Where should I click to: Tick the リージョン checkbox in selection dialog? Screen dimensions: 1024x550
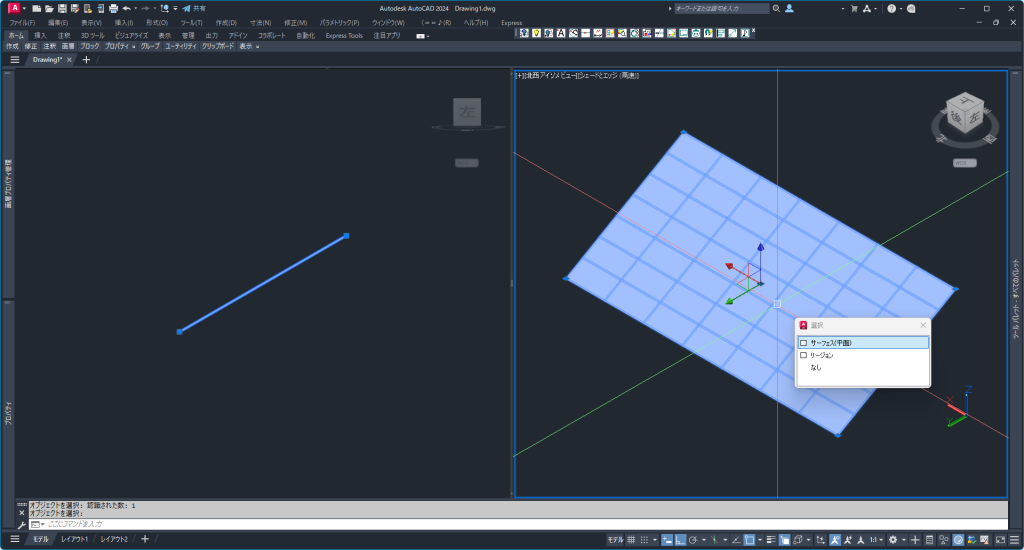pos(803,355)
